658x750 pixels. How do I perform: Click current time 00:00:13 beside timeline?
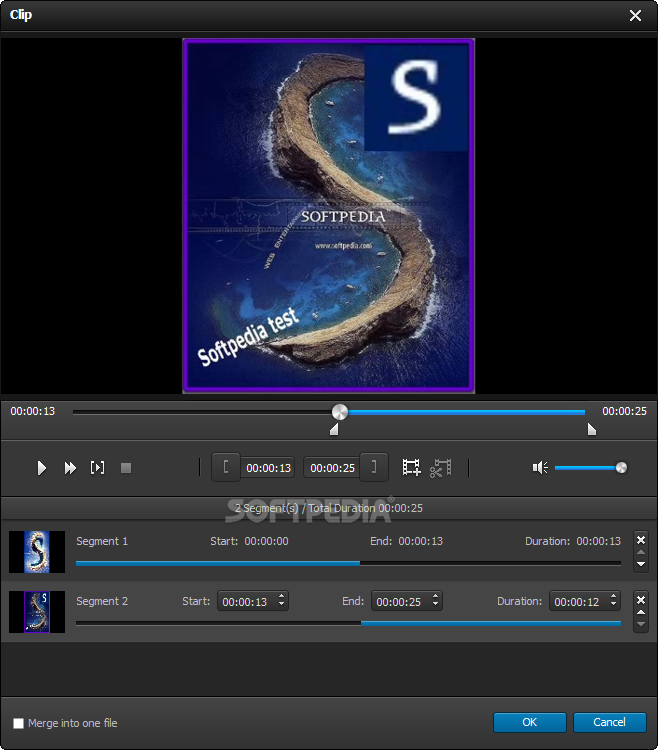(33, 411)
